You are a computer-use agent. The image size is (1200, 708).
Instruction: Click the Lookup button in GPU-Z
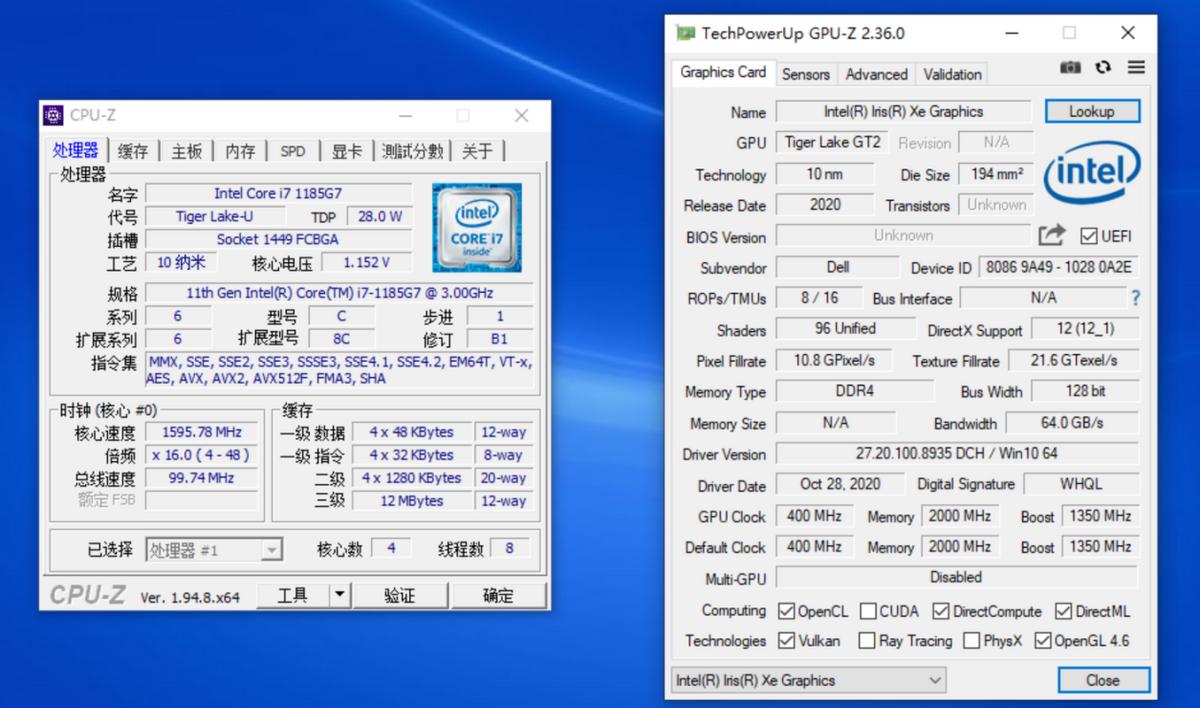click(1092, 111)
